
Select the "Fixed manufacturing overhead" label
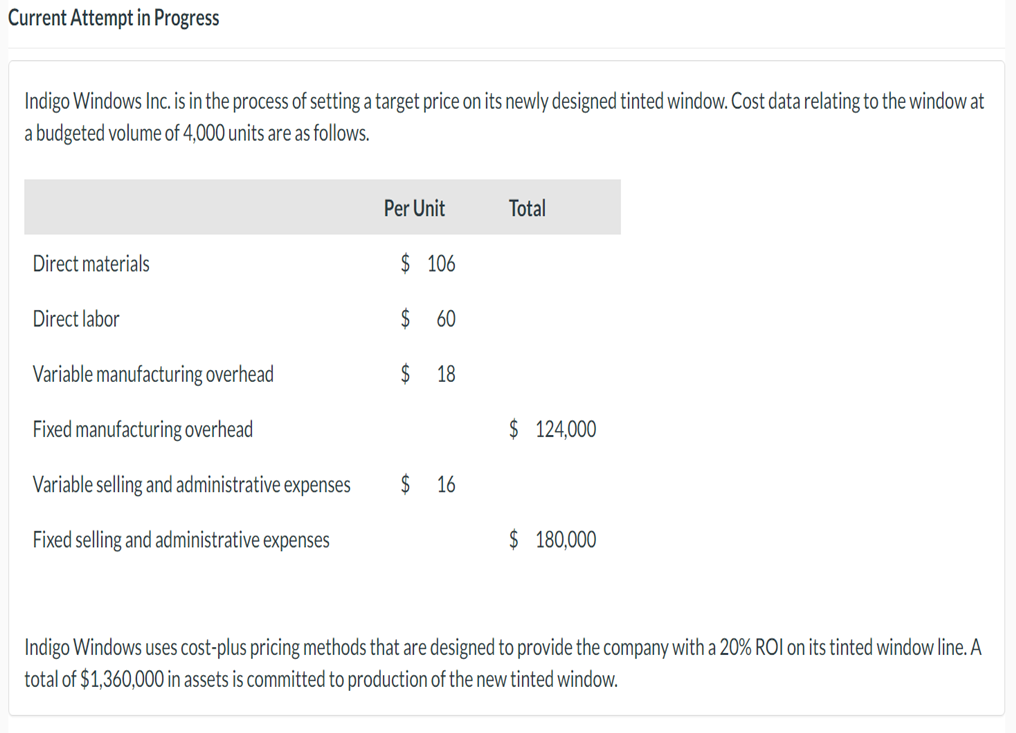[143, 430]
